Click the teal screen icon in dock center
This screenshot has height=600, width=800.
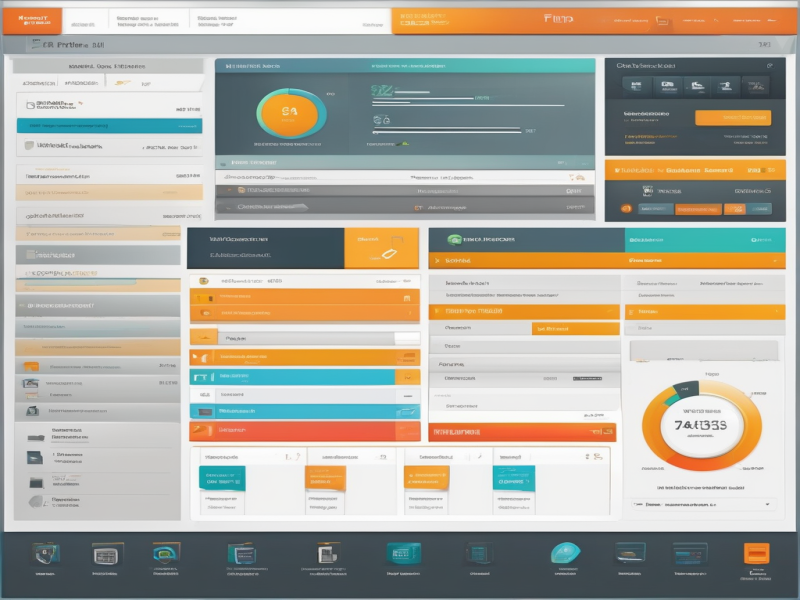pyautogui.click(x=399, y=553)
